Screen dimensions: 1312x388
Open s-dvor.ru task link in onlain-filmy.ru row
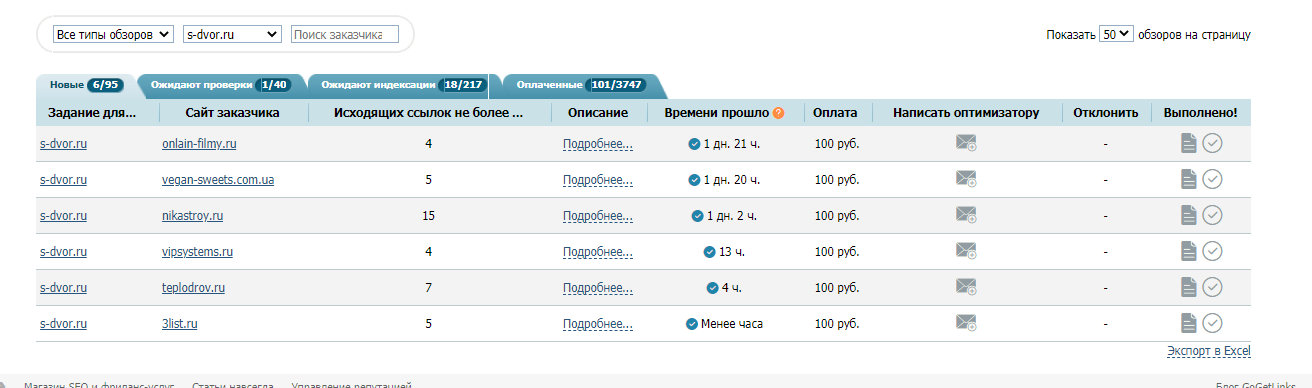click(x=63, y=144)
